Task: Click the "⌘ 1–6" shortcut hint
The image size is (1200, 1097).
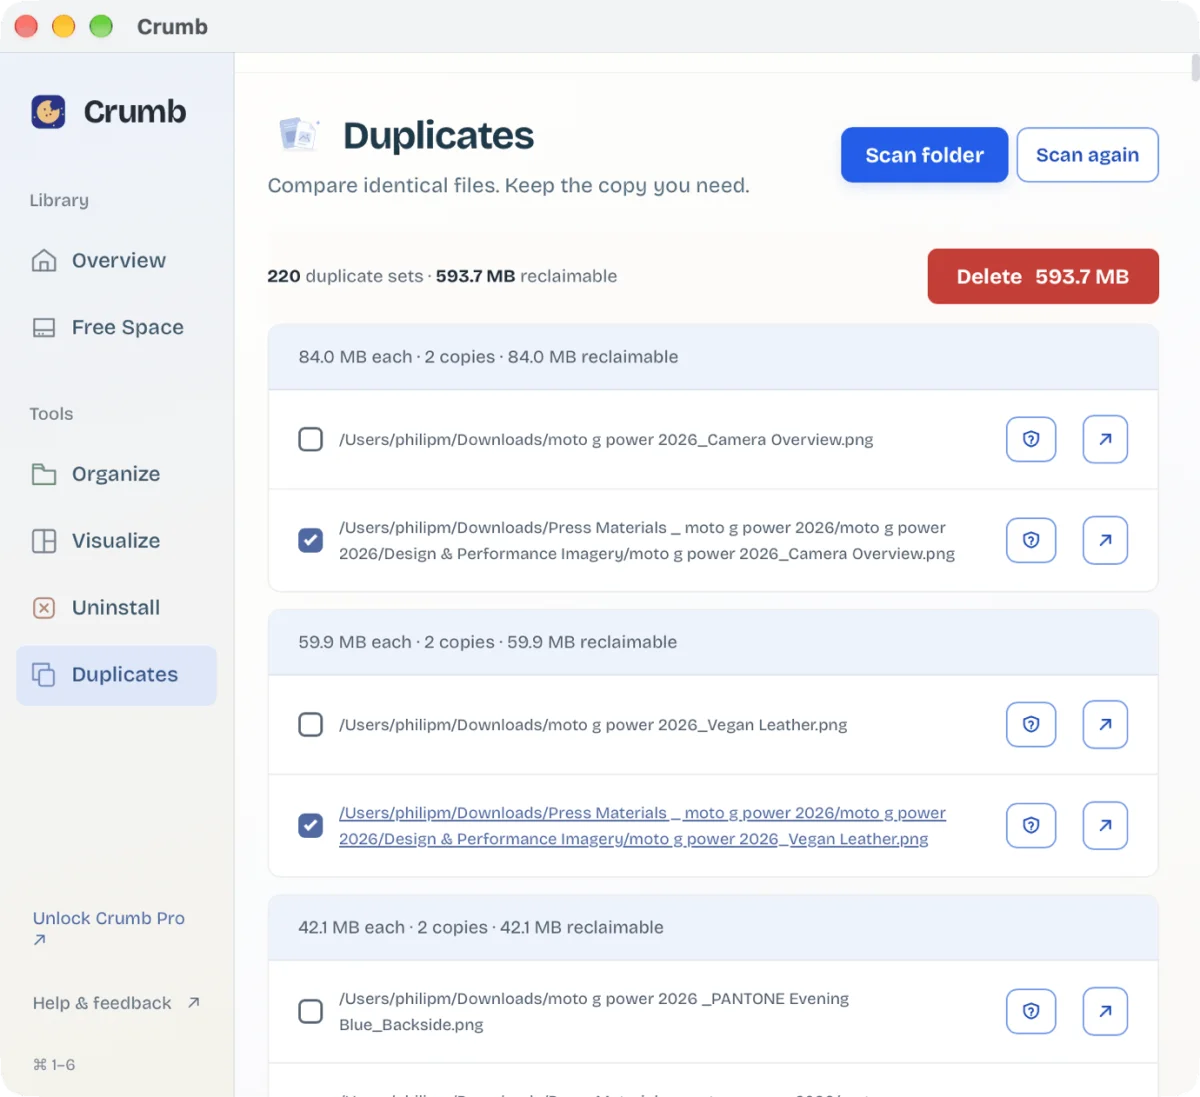Action: [54, 1065]
